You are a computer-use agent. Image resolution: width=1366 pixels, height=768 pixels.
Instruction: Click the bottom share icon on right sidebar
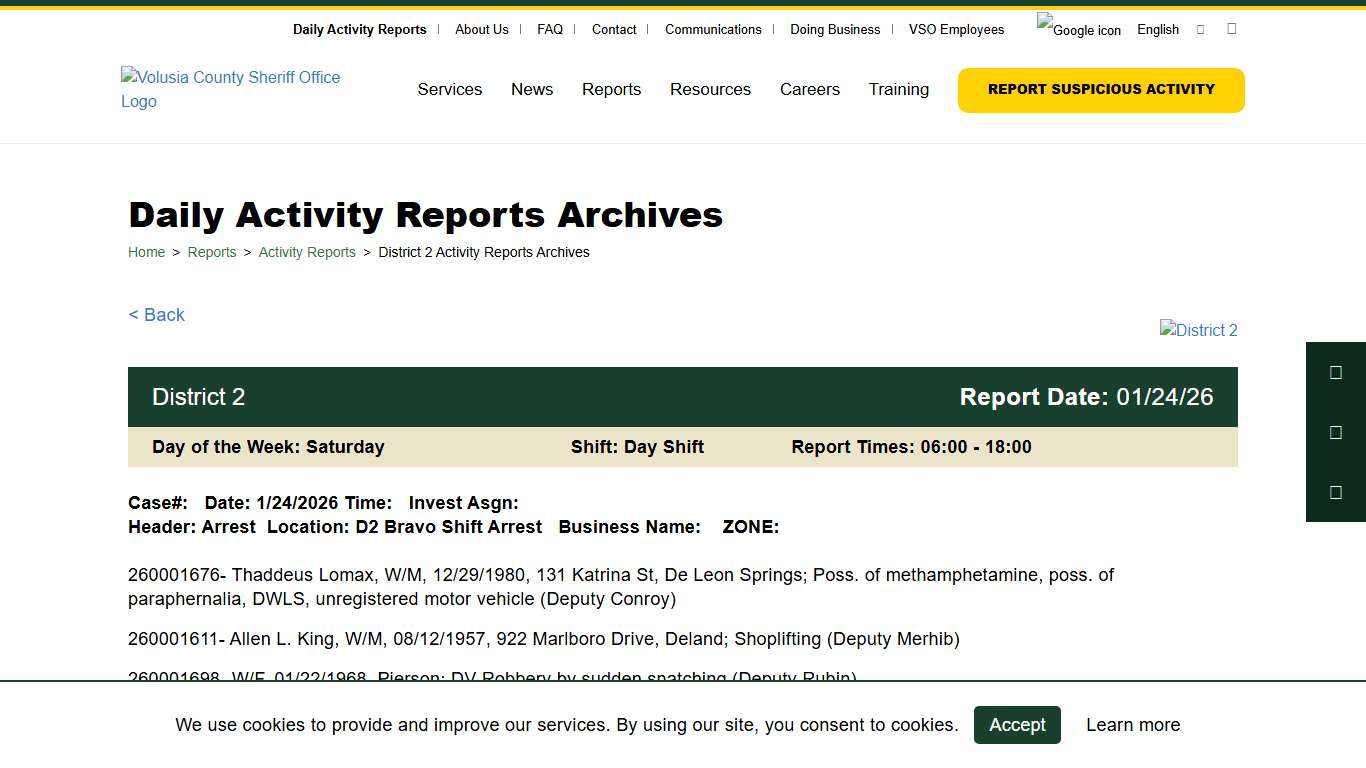click(1336, 492)
